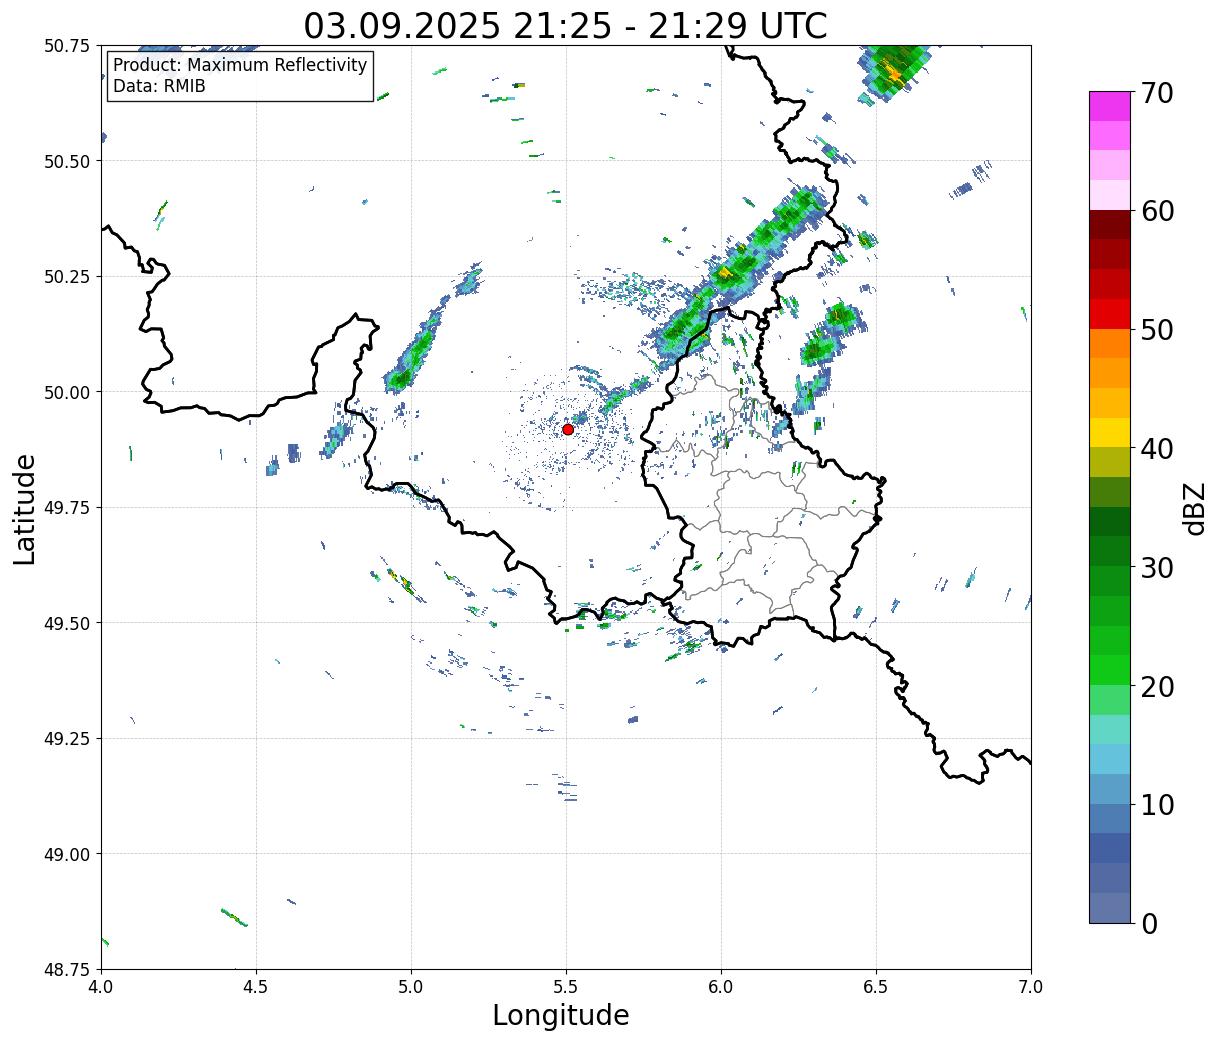1219x1040 pixels.
Task: Click the 'Product: Maximum Reflectivity' legend text
Action: tap(240, 65)
